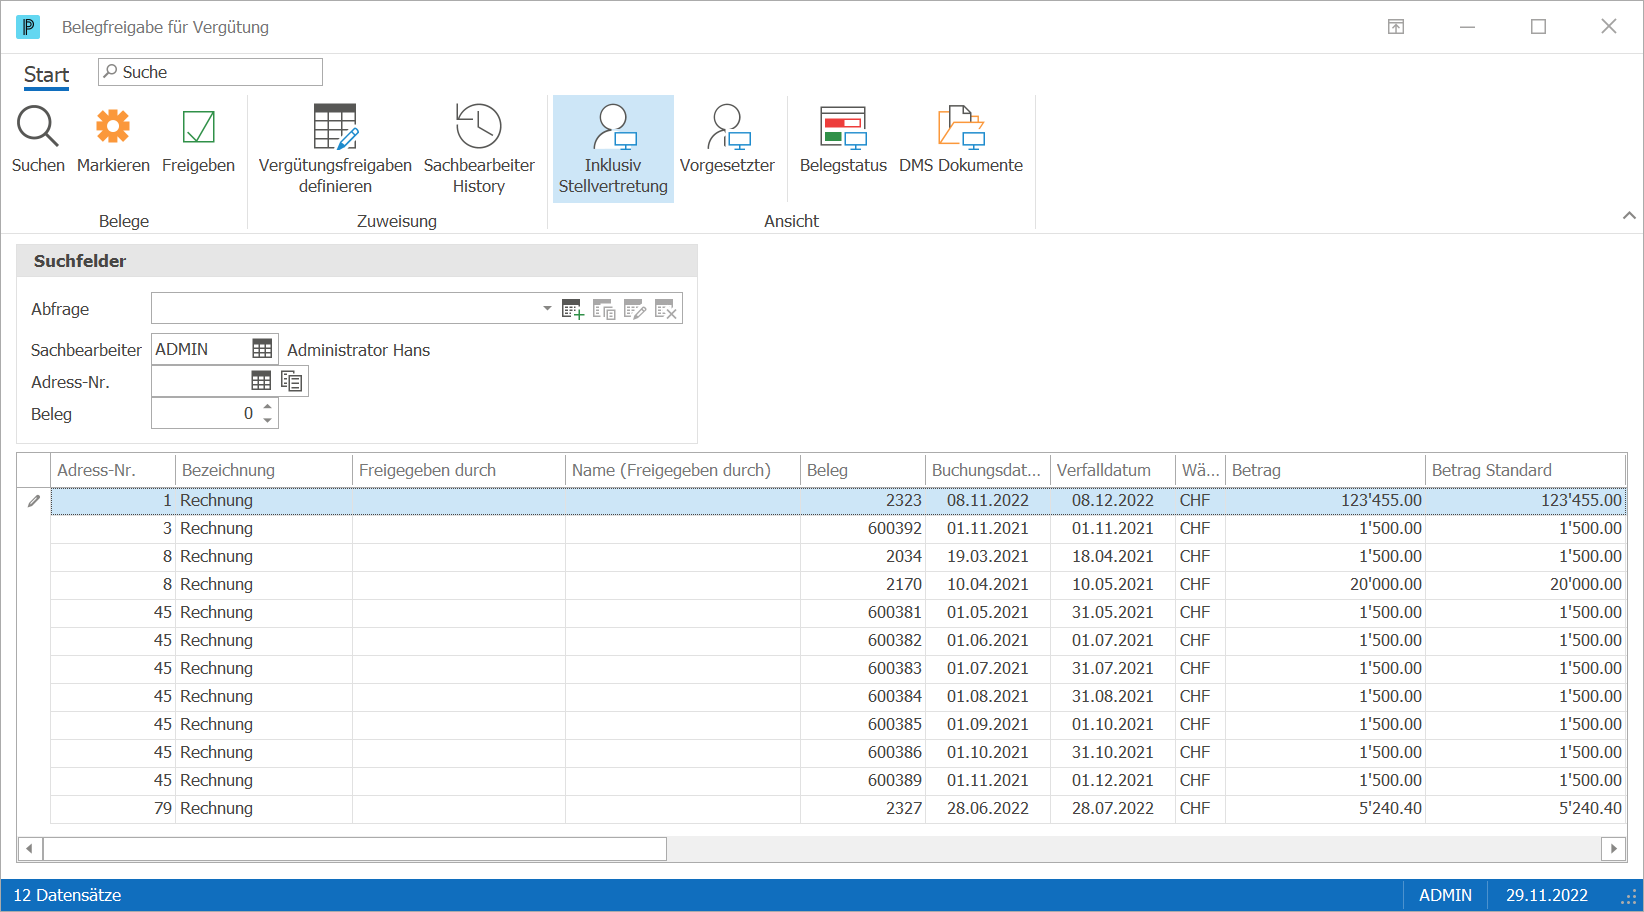Sort by the Adress-Nr. column header
Screen dimensions: 1644x912
coord(113,470)
